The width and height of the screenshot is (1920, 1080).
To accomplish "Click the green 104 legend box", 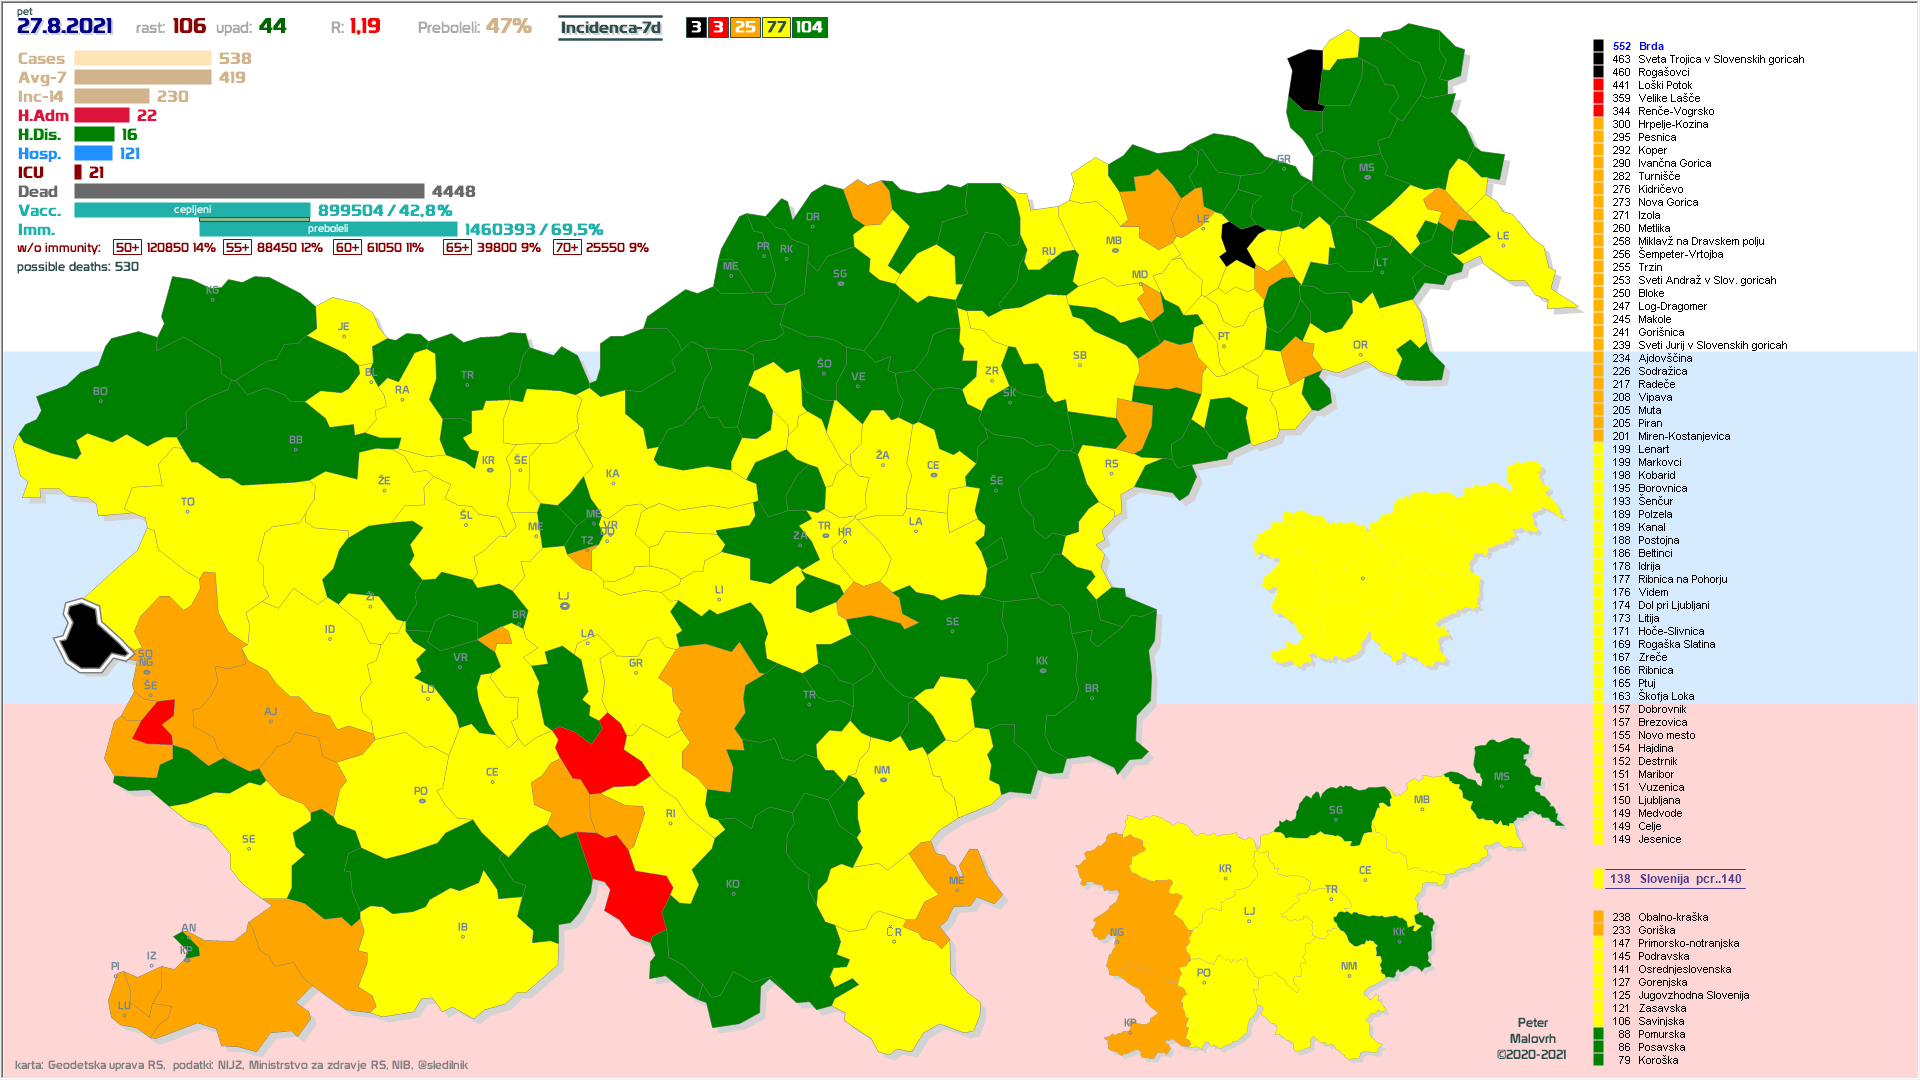I will pos(809,28).
